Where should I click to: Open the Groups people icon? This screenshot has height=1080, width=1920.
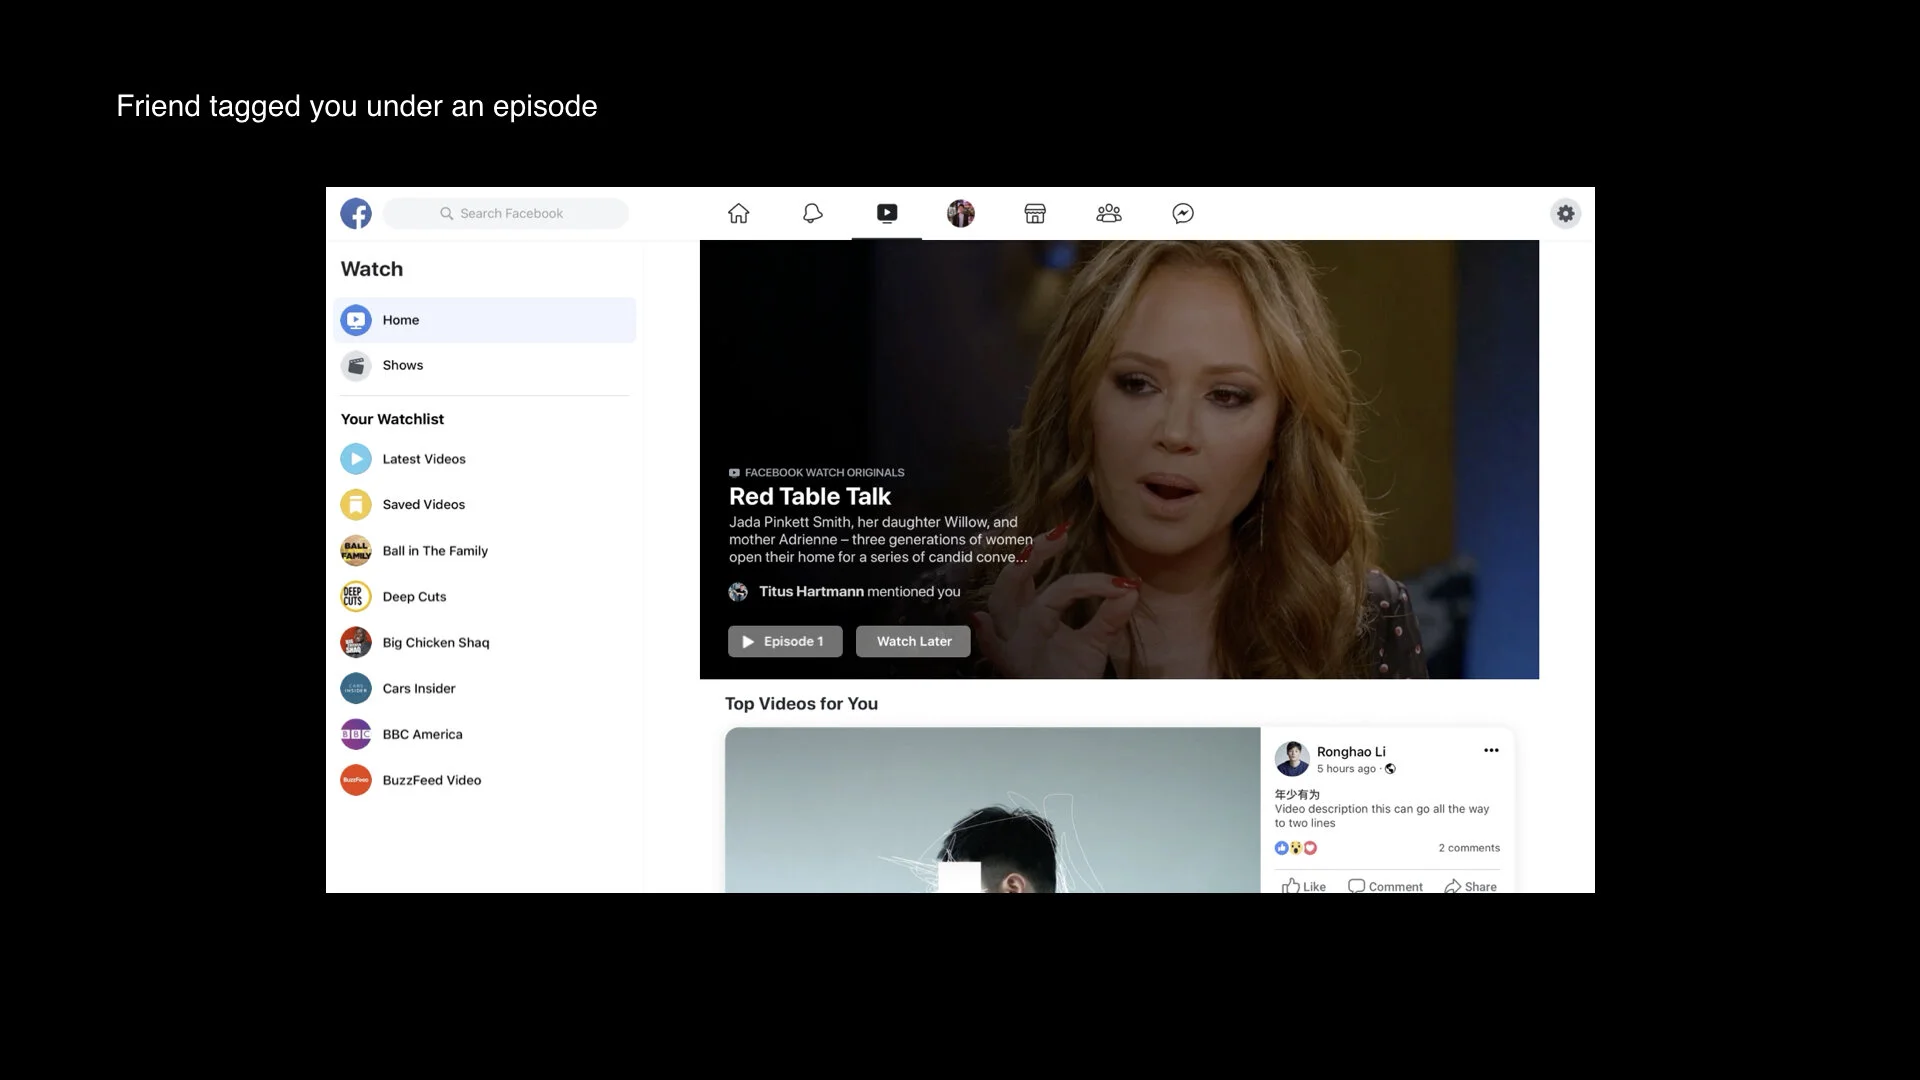click(1109, 213)
